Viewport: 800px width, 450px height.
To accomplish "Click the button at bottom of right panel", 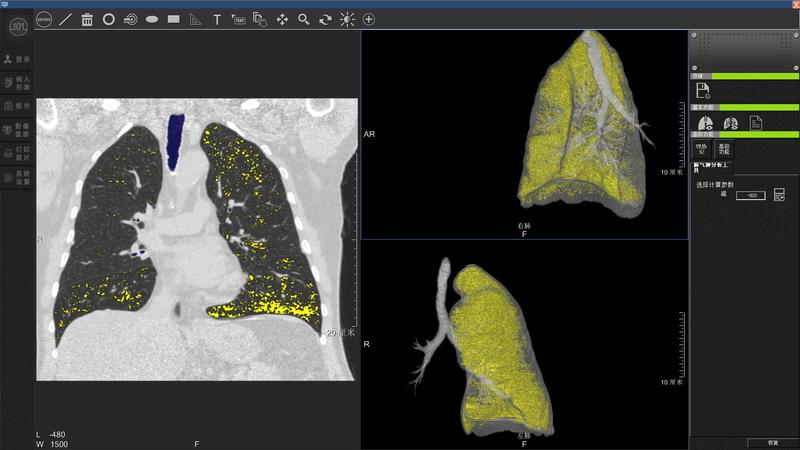I will click(x=772, y=442).
